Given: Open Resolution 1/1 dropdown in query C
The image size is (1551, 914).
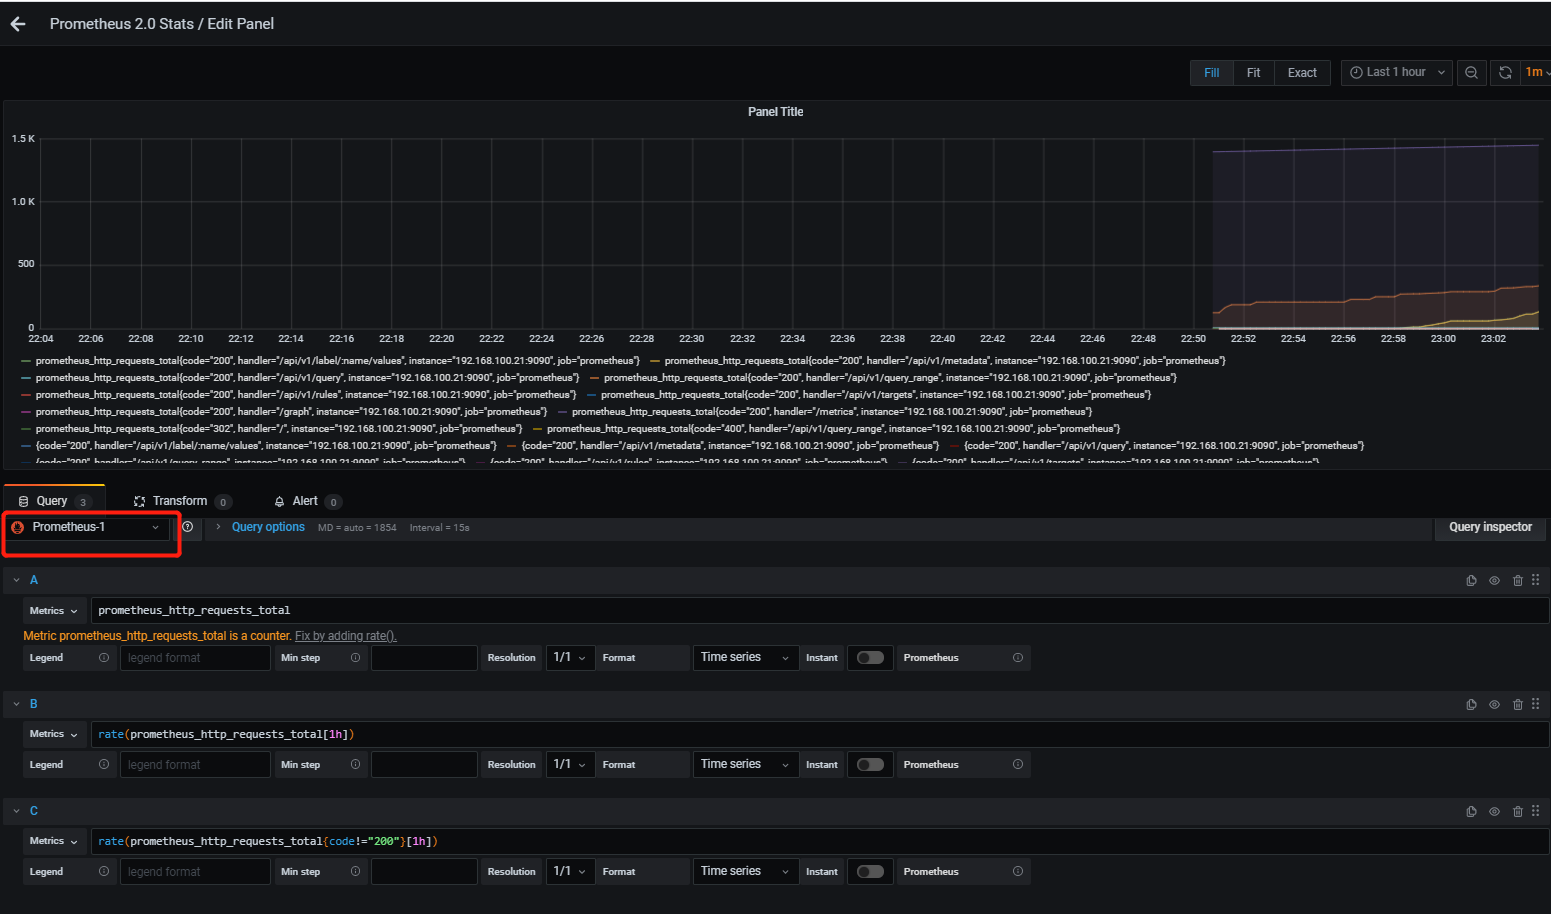Looking at the screenshot, I should [570, 872].
